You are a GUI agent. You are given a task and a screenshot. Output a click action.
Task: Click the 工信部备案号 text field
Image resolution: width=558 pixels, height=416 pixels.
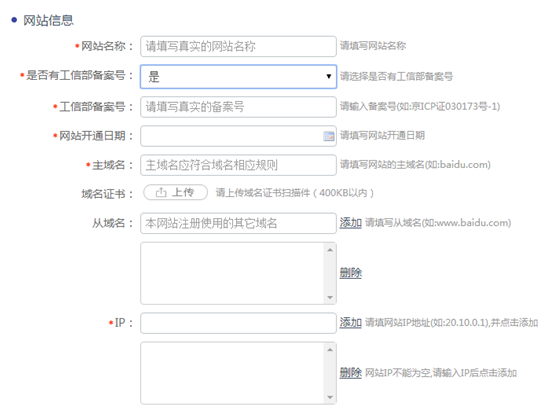tap(238, 107)
